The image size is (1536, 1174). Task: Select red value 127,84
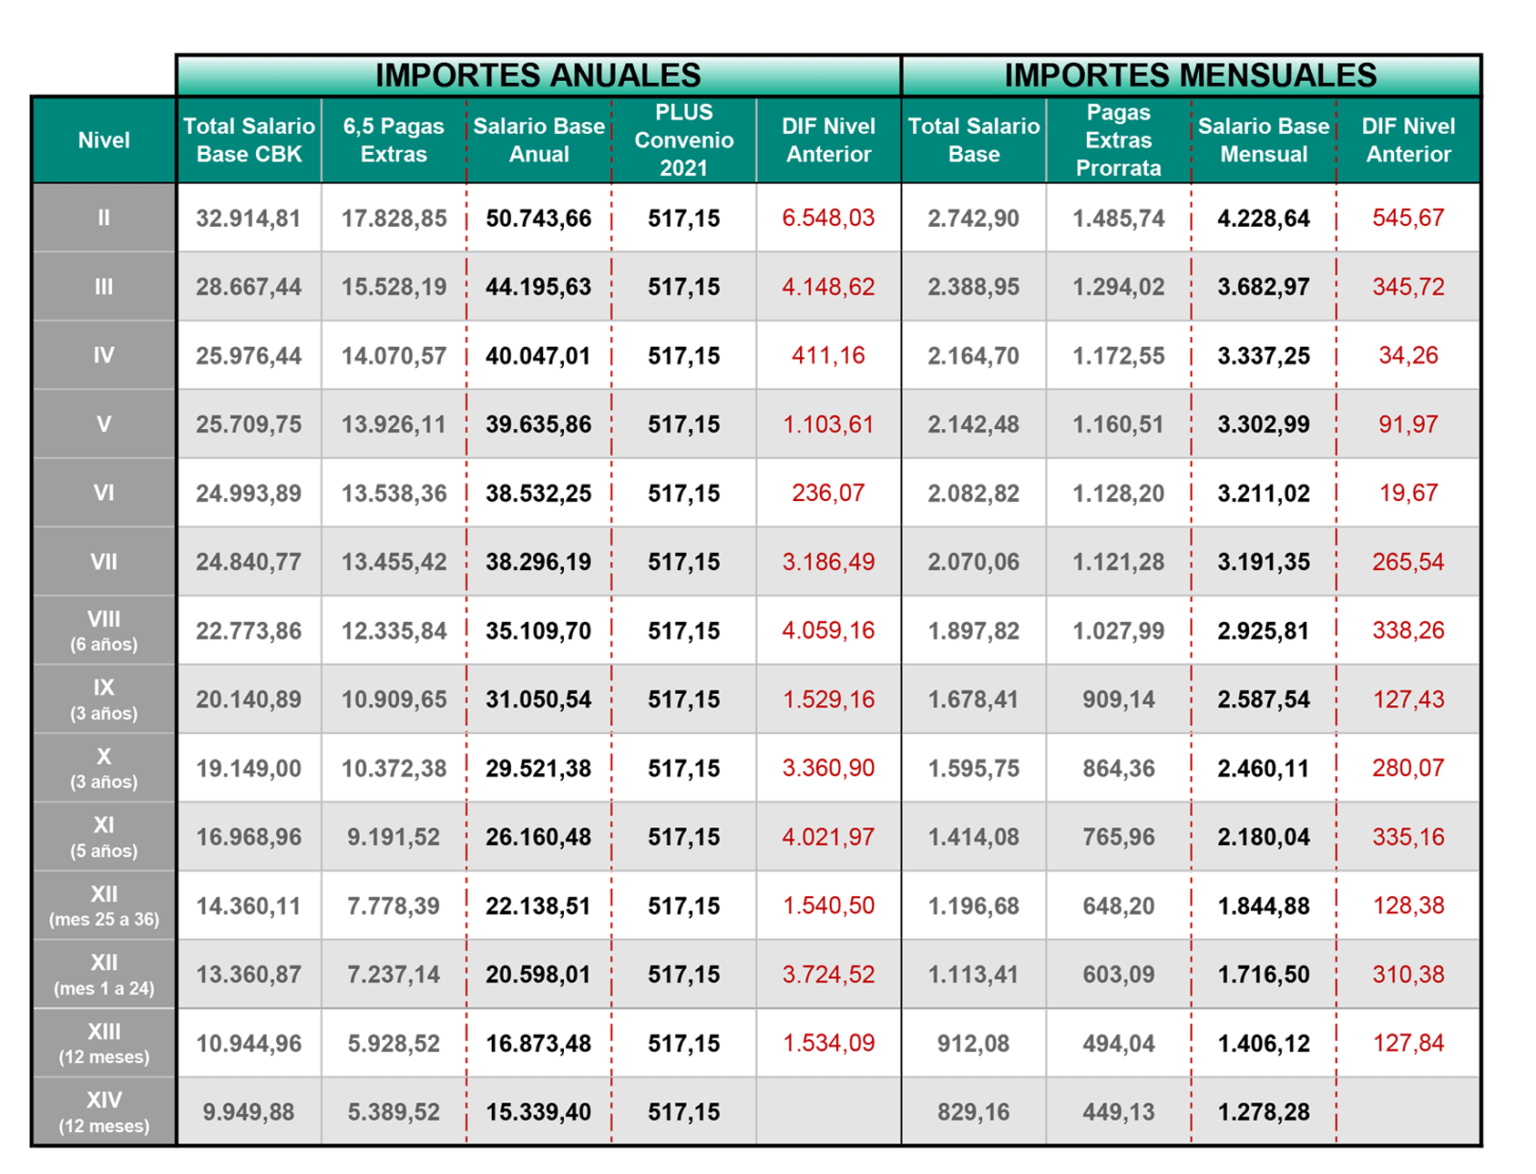(1408, 1044)
